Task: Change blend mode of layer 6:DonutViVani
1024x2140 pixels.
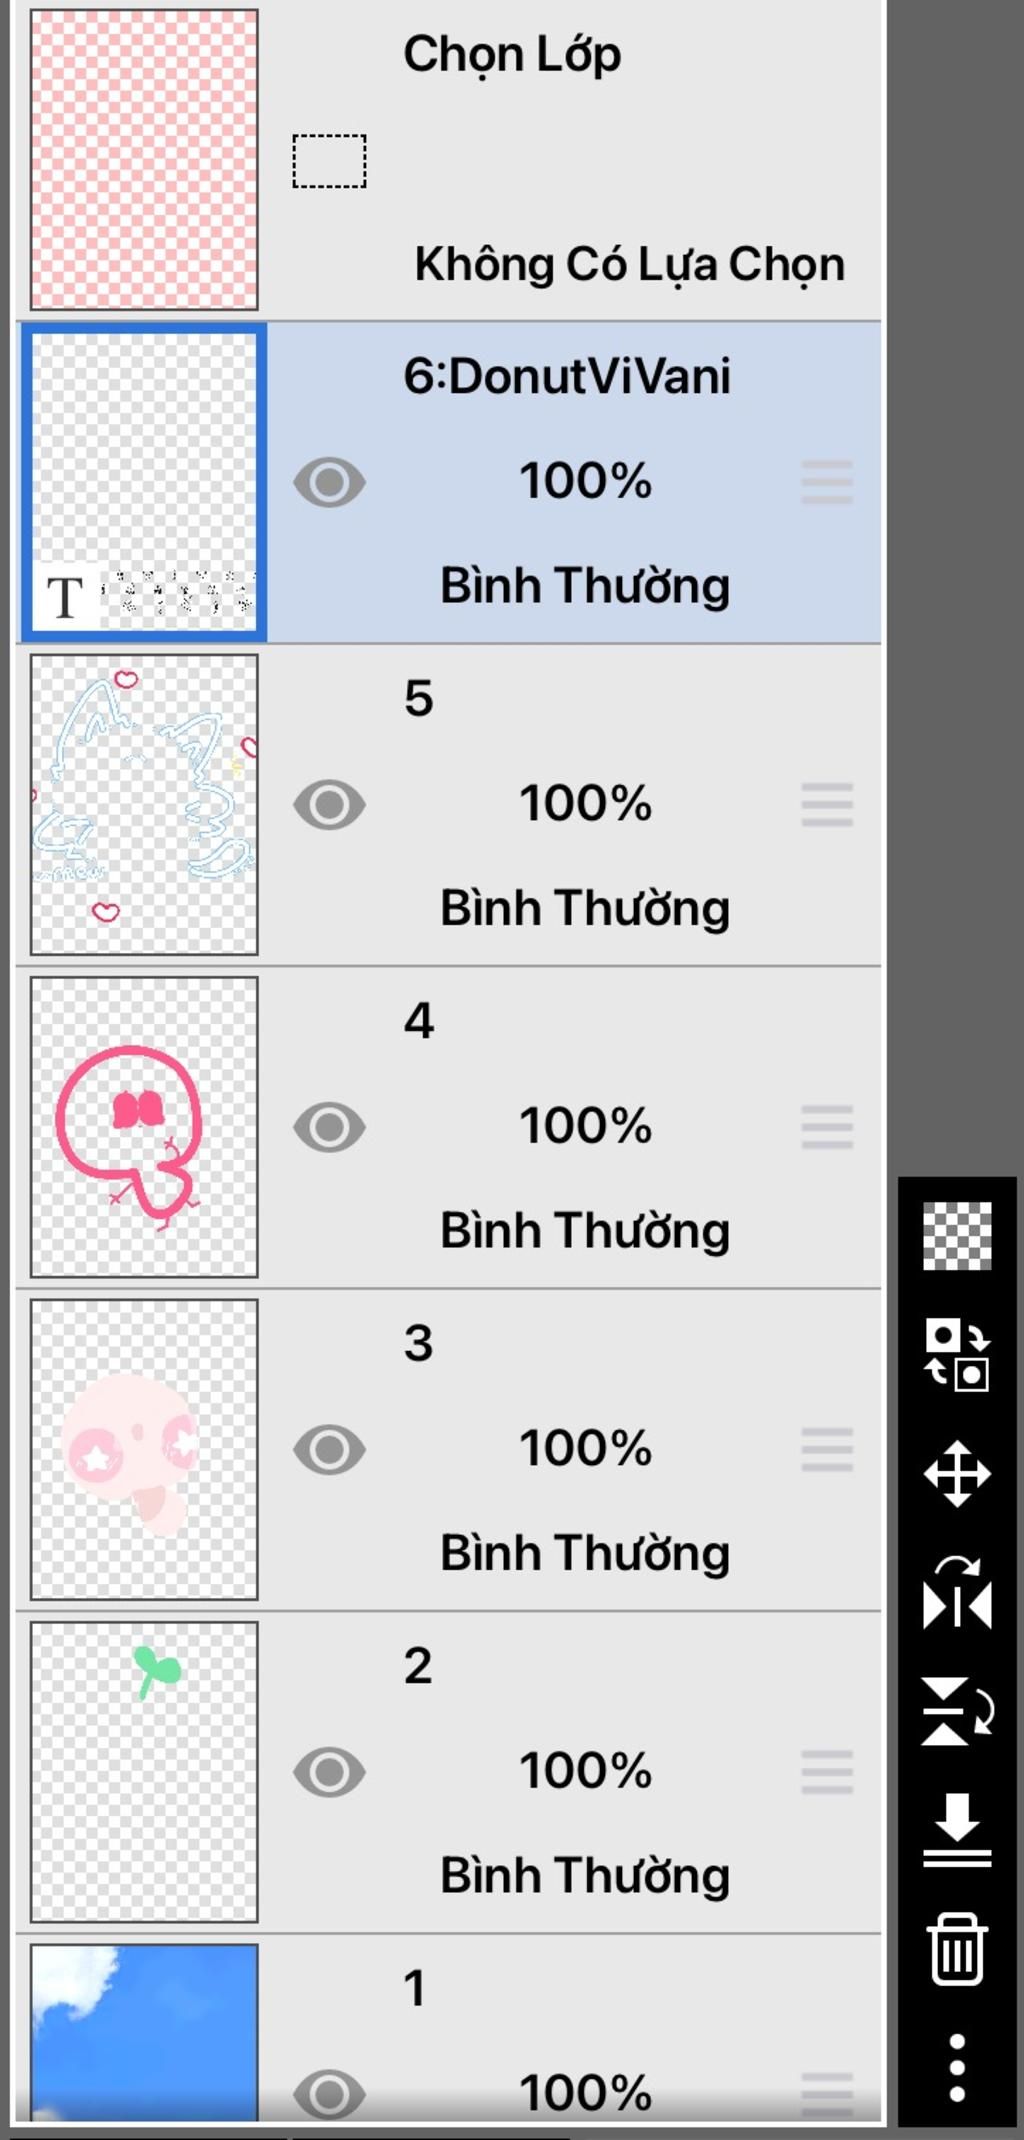Action: point(585,586)
